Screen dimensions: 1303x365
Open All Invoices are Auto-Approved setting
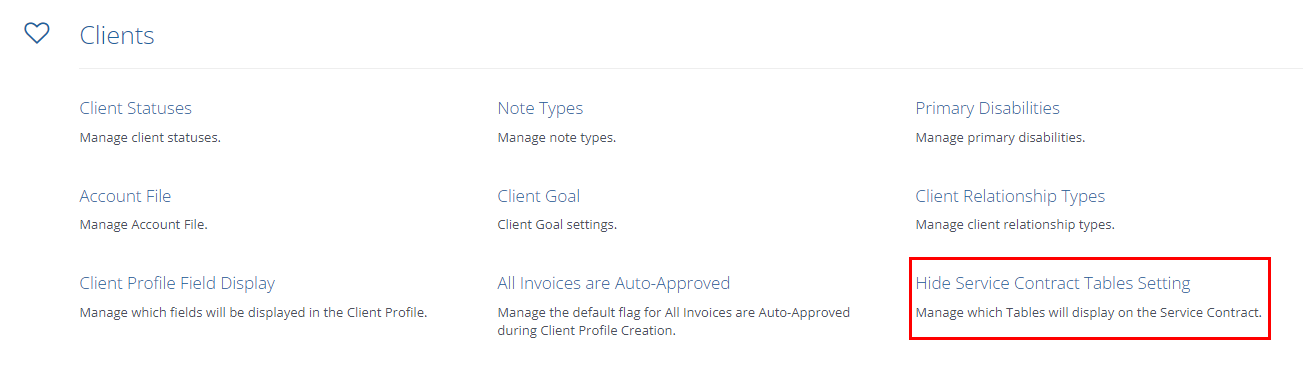point(614,283)
